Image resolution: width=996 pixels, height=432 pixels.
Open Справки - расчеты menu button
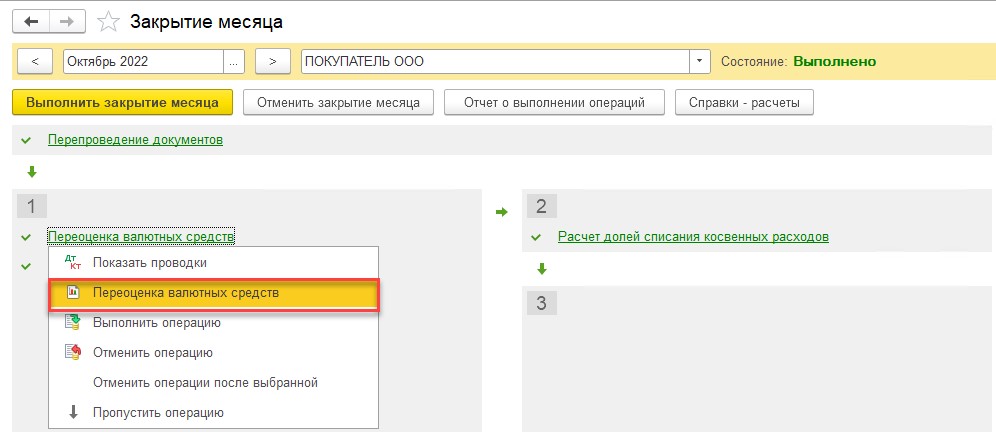tap(744, 102)
